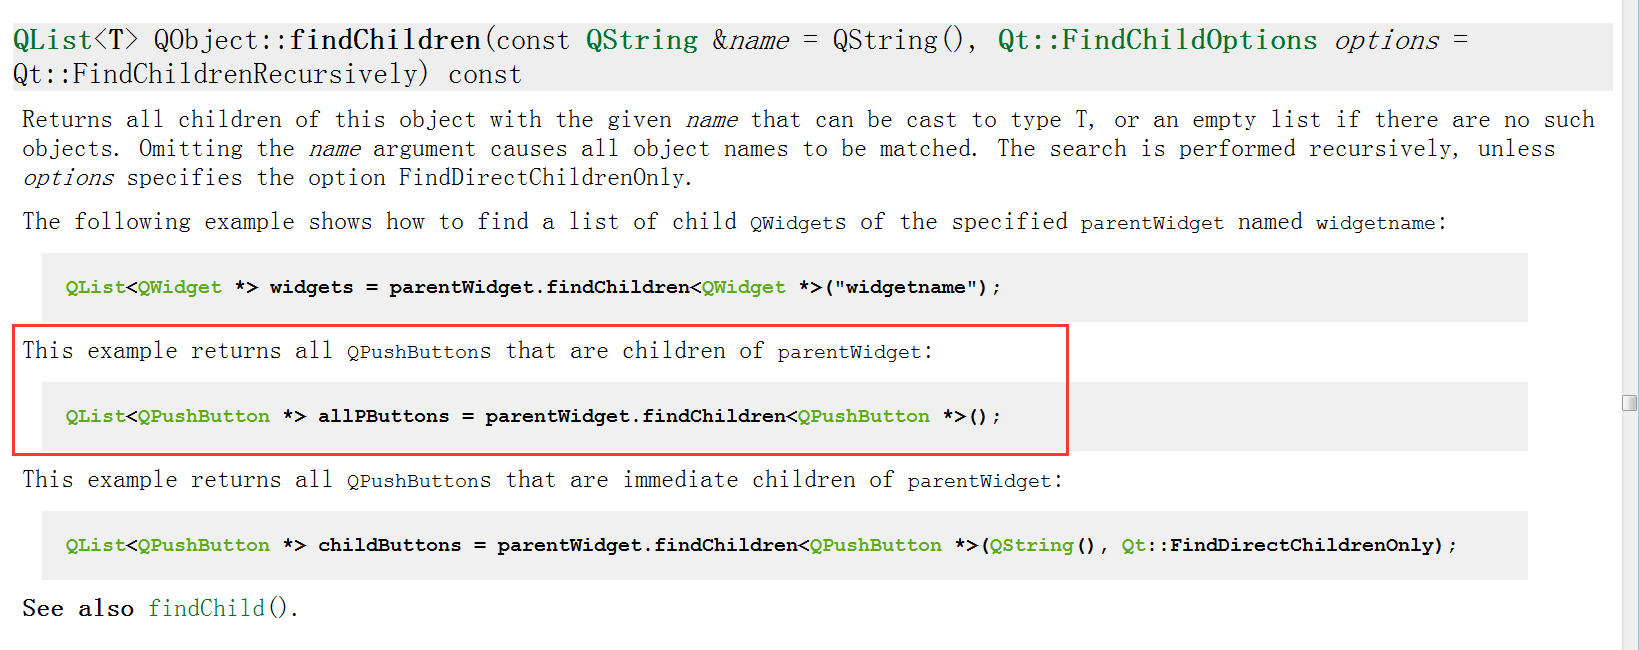Open QPushButton link in QList<QPushButton *> allPButtons
This screenshot has height=650, width=1639.
point(204,416)
